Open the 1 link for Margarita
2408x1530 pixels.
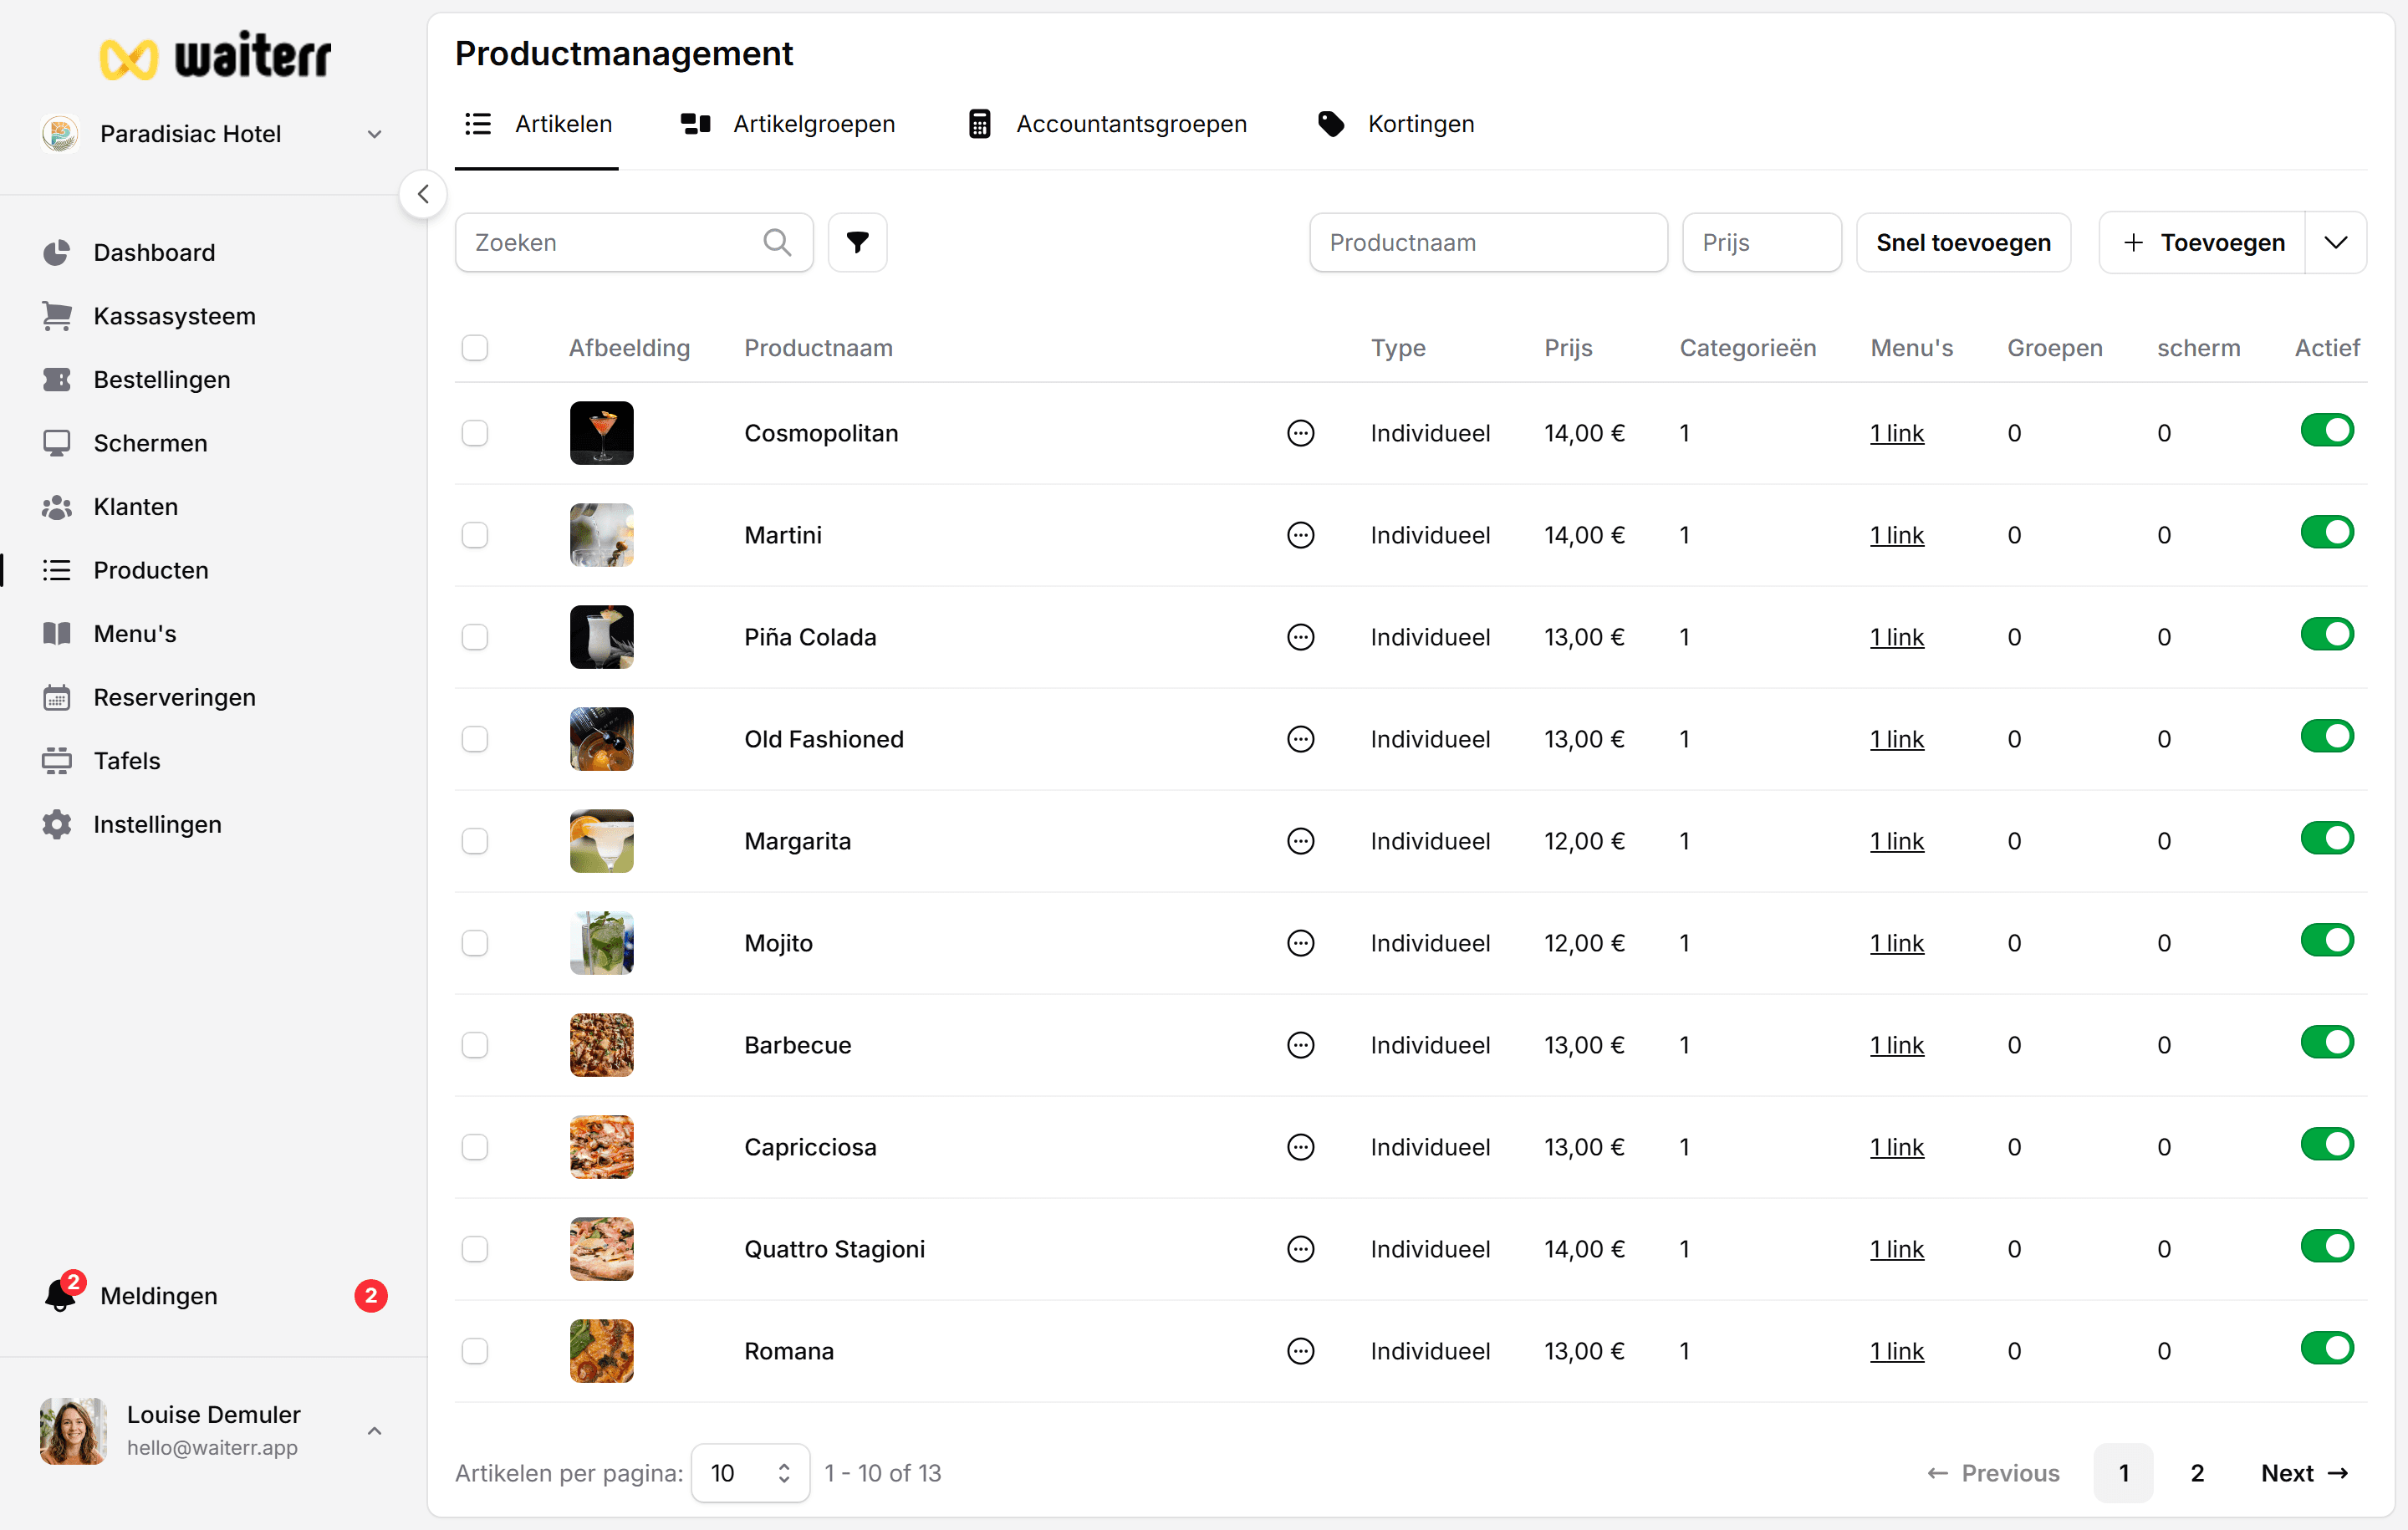[1897, 841]
